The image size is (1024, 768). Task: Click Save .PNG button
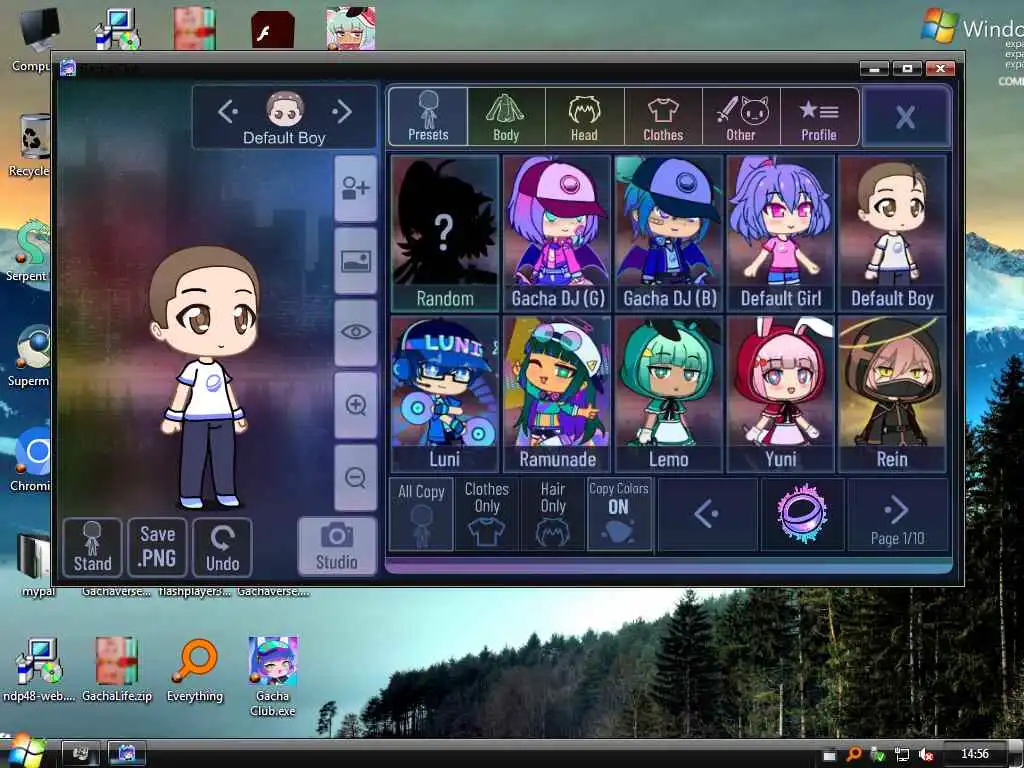pyautogui.click(x=157, y=547)
